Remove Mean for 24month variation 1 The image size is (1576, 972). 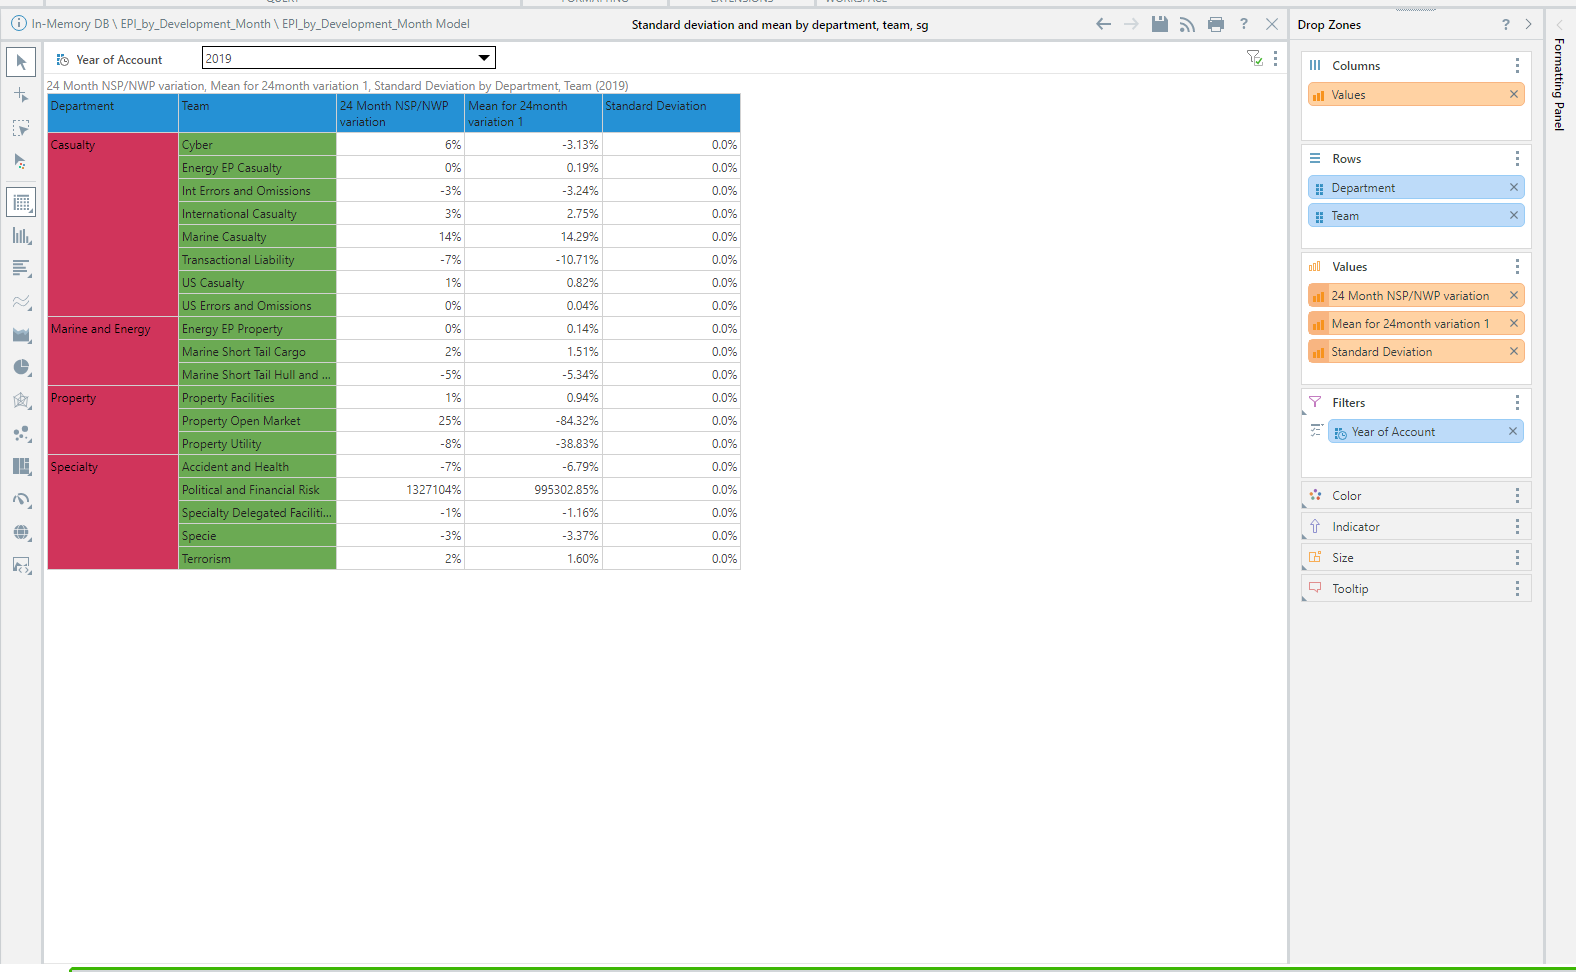(1514, 323)
